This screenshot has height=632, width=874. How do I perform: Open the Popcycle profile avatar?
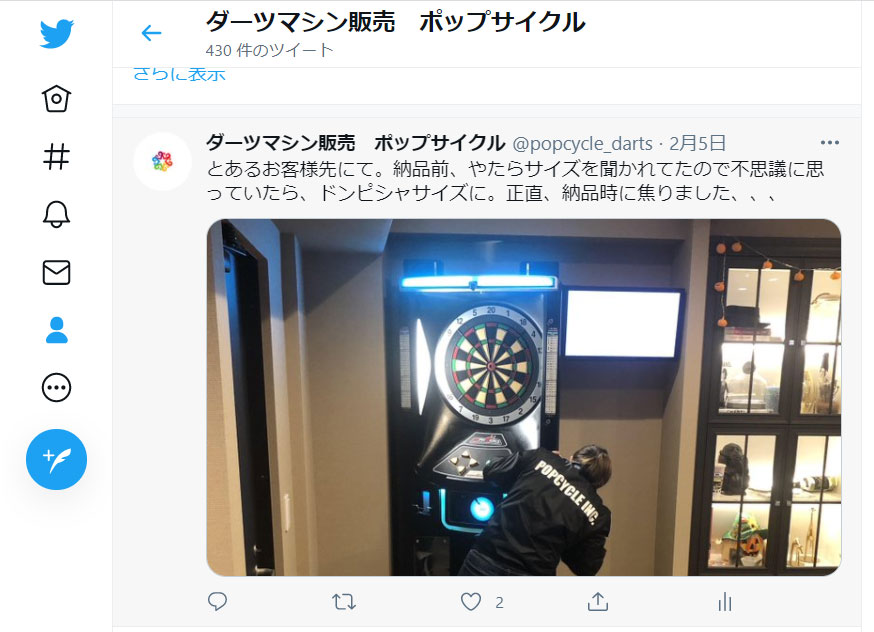[162, 162]
